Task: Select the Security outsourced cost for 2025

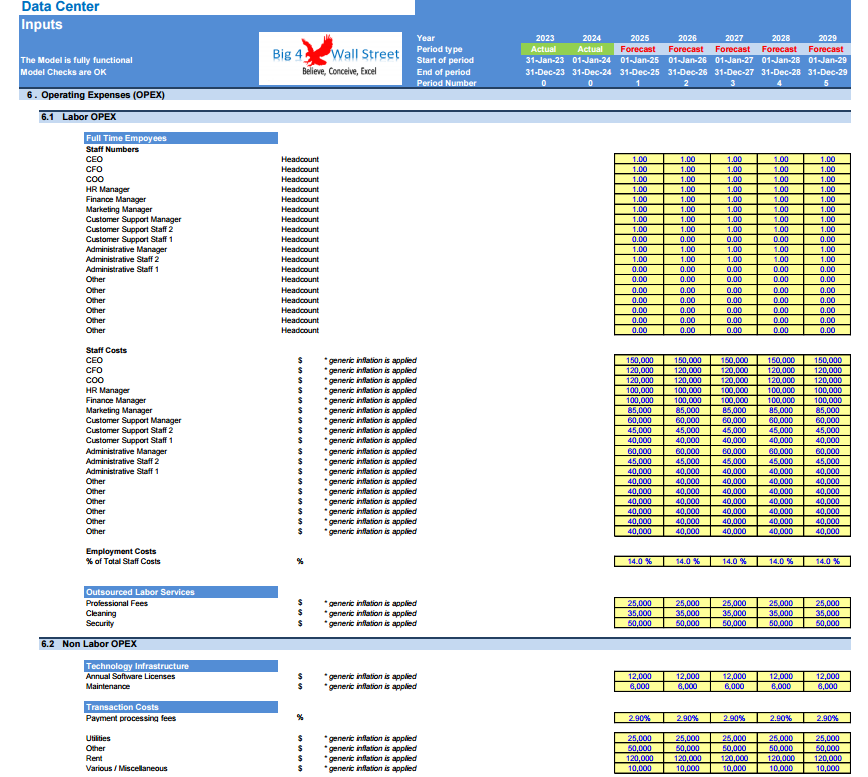Action: [639, 623]
